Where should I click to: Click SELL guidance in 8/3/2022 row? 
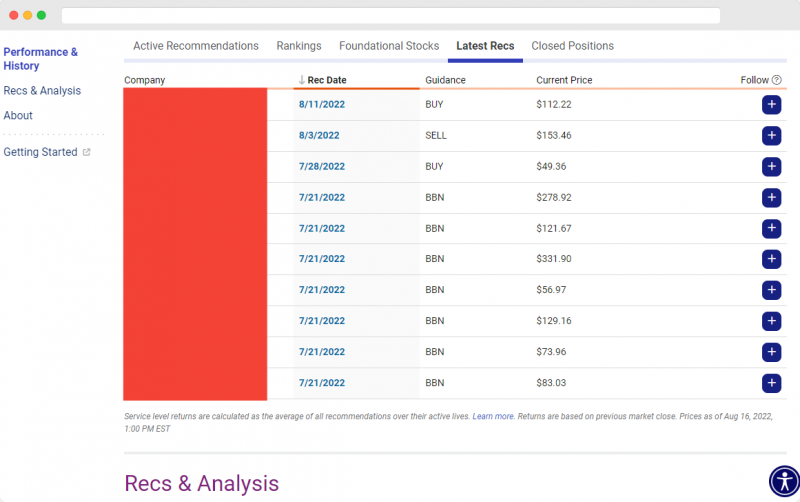pos(436,136)
